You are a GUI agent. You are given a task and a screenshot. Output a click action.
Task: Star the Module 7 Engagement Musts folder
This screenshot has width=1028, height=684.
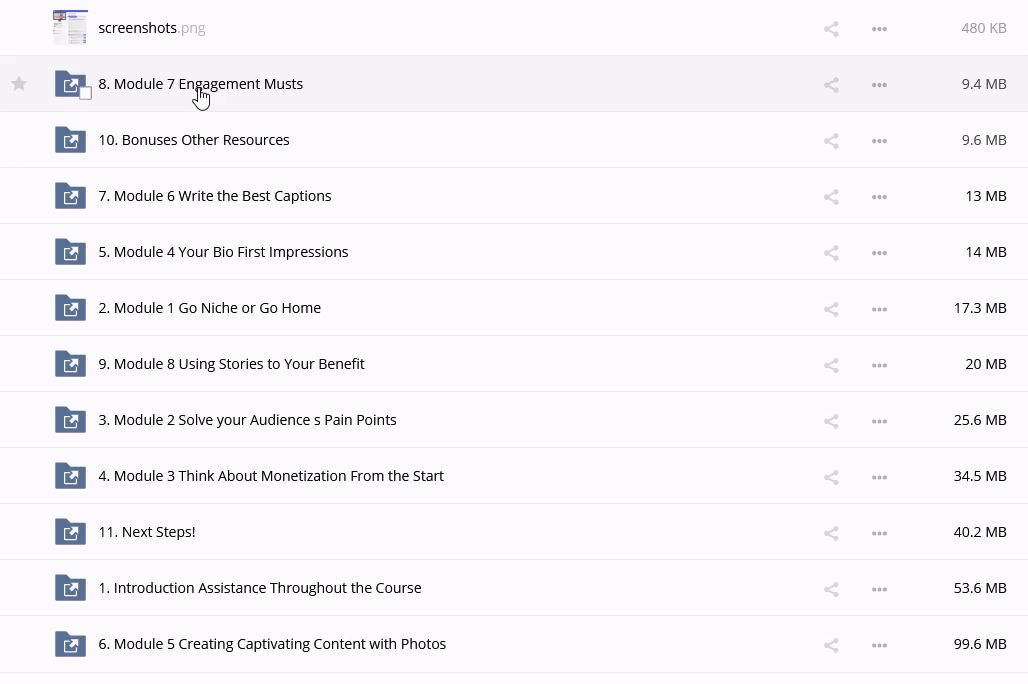click(x=19, y=84)
